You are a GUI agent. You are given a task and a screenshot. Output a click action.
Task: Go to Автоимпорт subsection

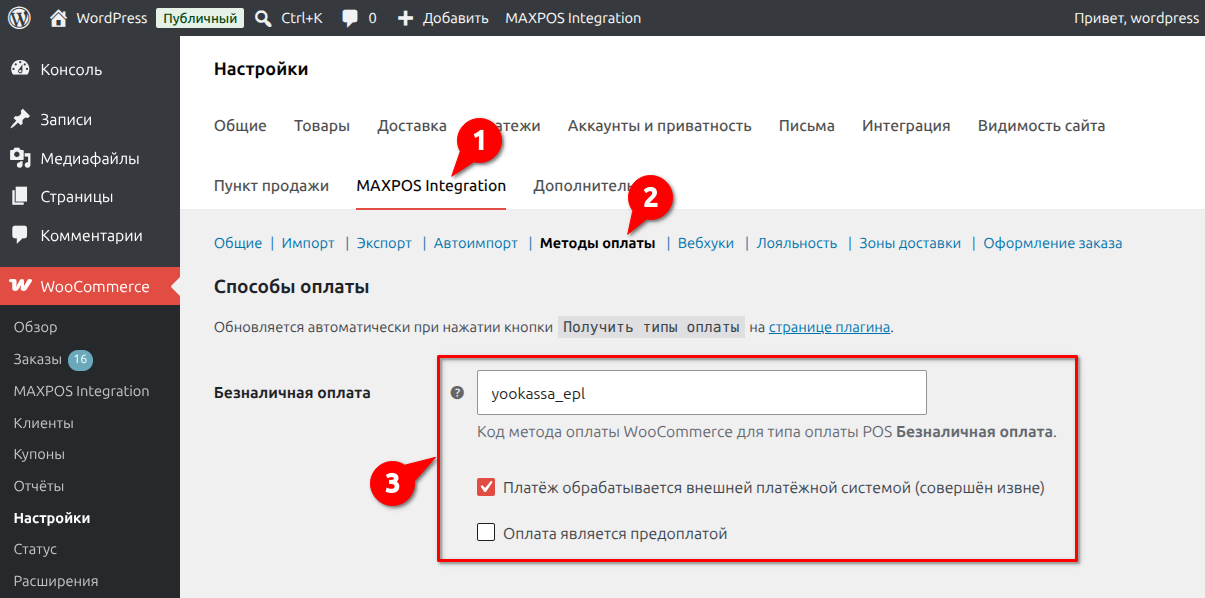476,243
